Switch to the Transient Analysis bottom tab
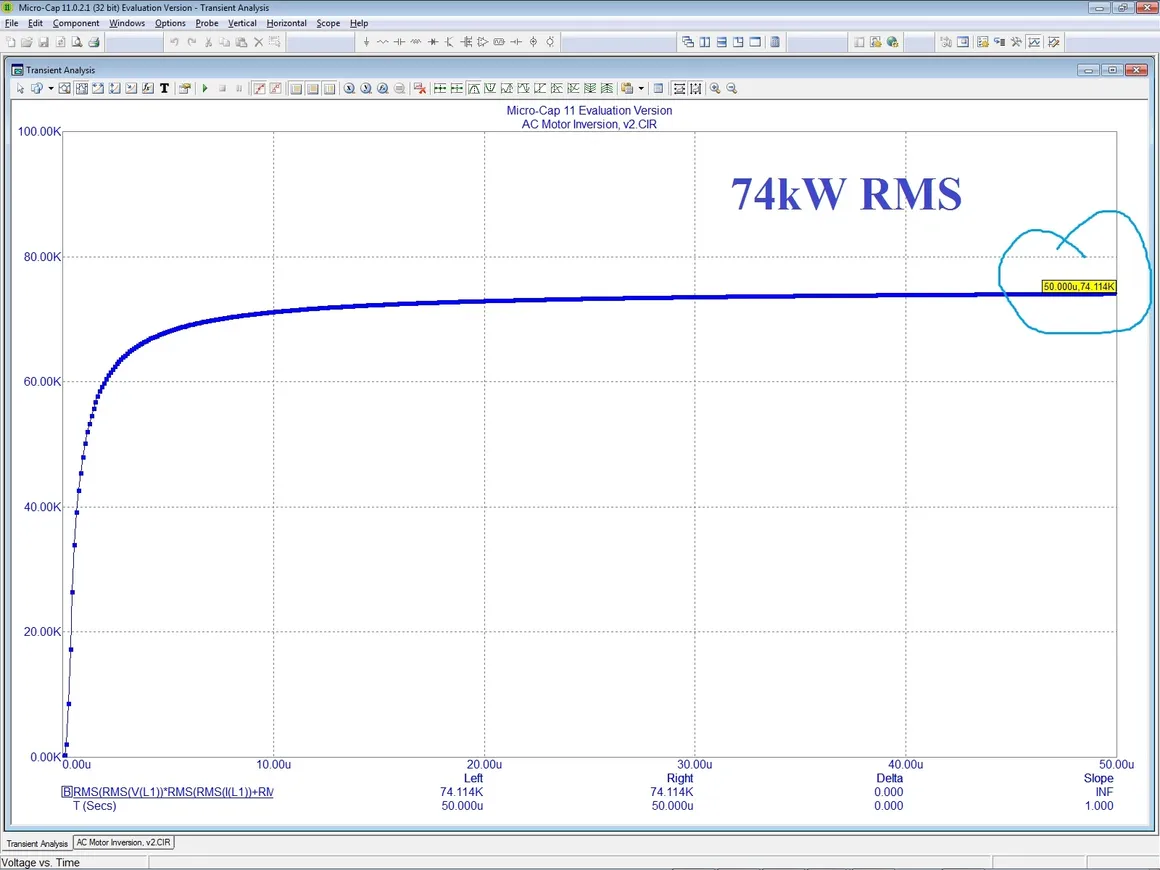Viewport: 1160px width, 870px height. point(37,844)
